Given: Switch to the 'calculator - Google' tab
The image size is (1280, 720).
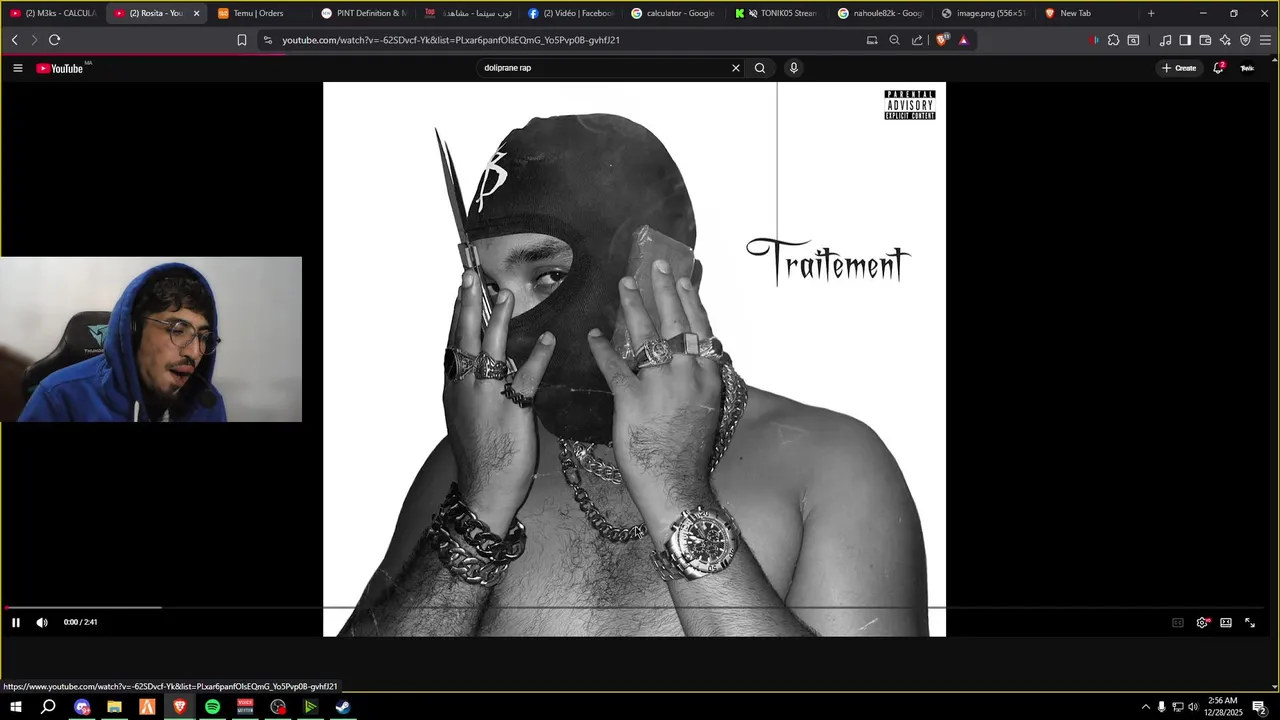Looking at the screenshot, I should (673, 13).
